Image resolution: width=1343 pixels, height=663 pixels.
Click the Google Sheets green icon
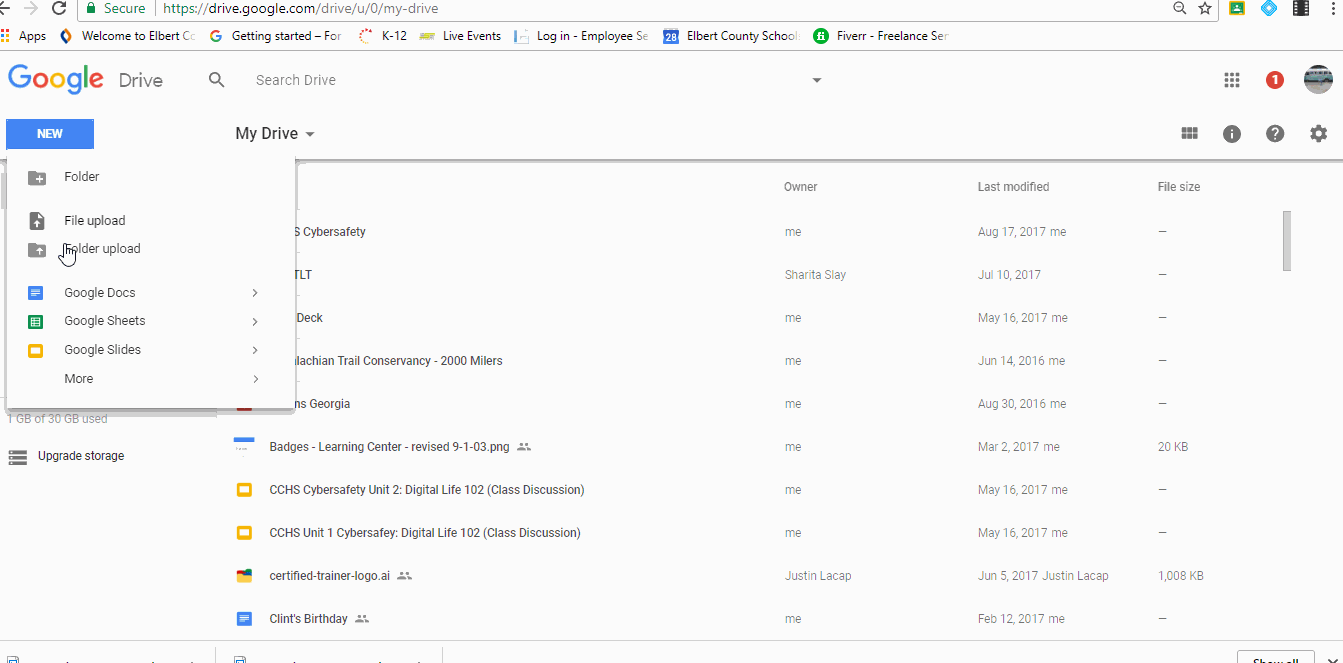(x=36, y=322)
